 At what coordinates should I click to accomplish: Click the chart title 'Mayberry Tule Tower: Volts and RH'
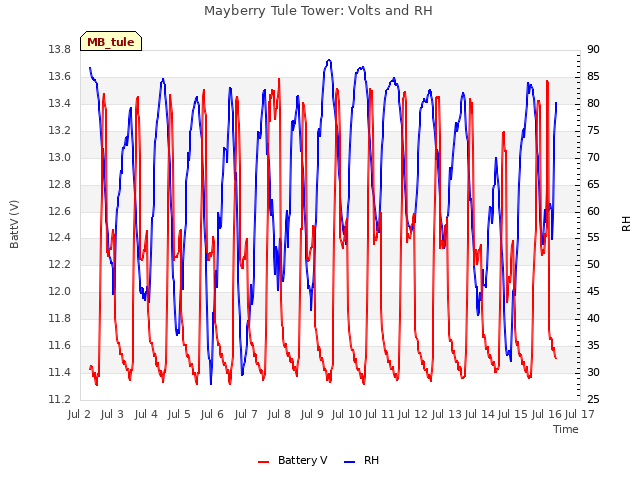click(318, 11)
